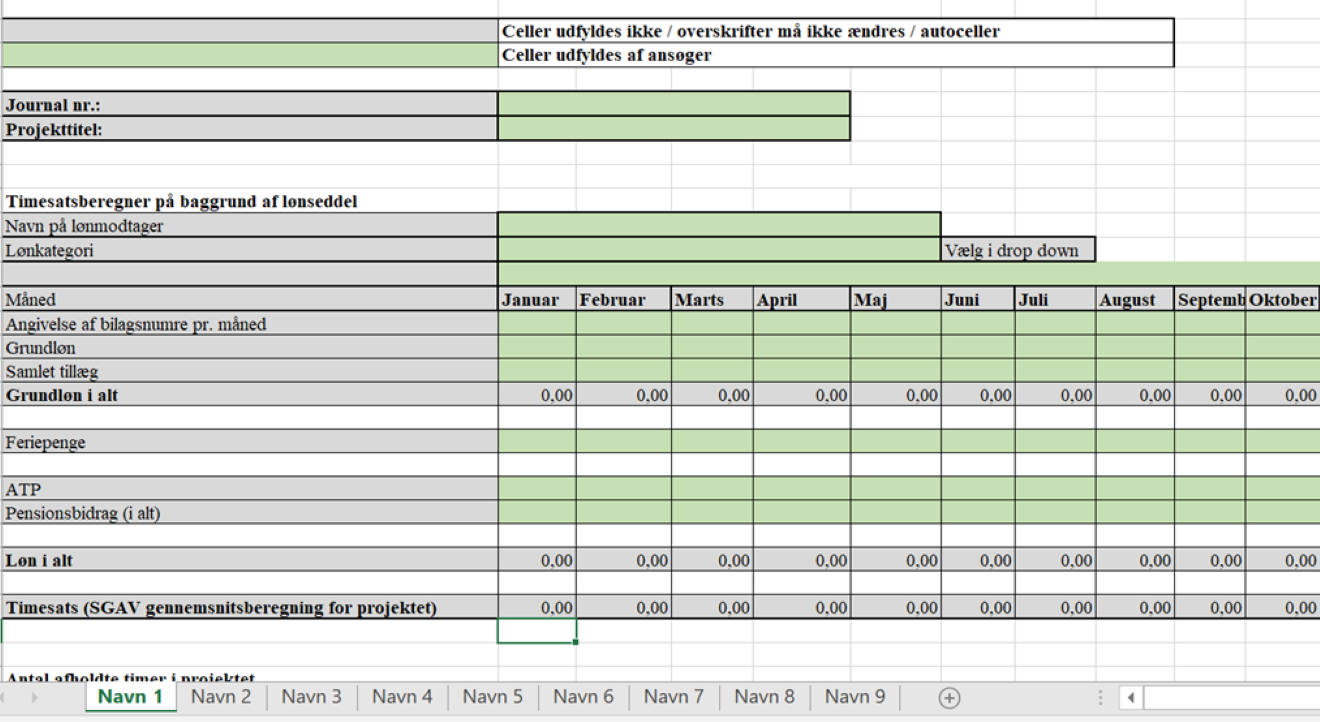The width and height of the screenshot is (1320, 722).
Task: Select the Navn 9 sheet tab
Action: [x=855, y=697]
